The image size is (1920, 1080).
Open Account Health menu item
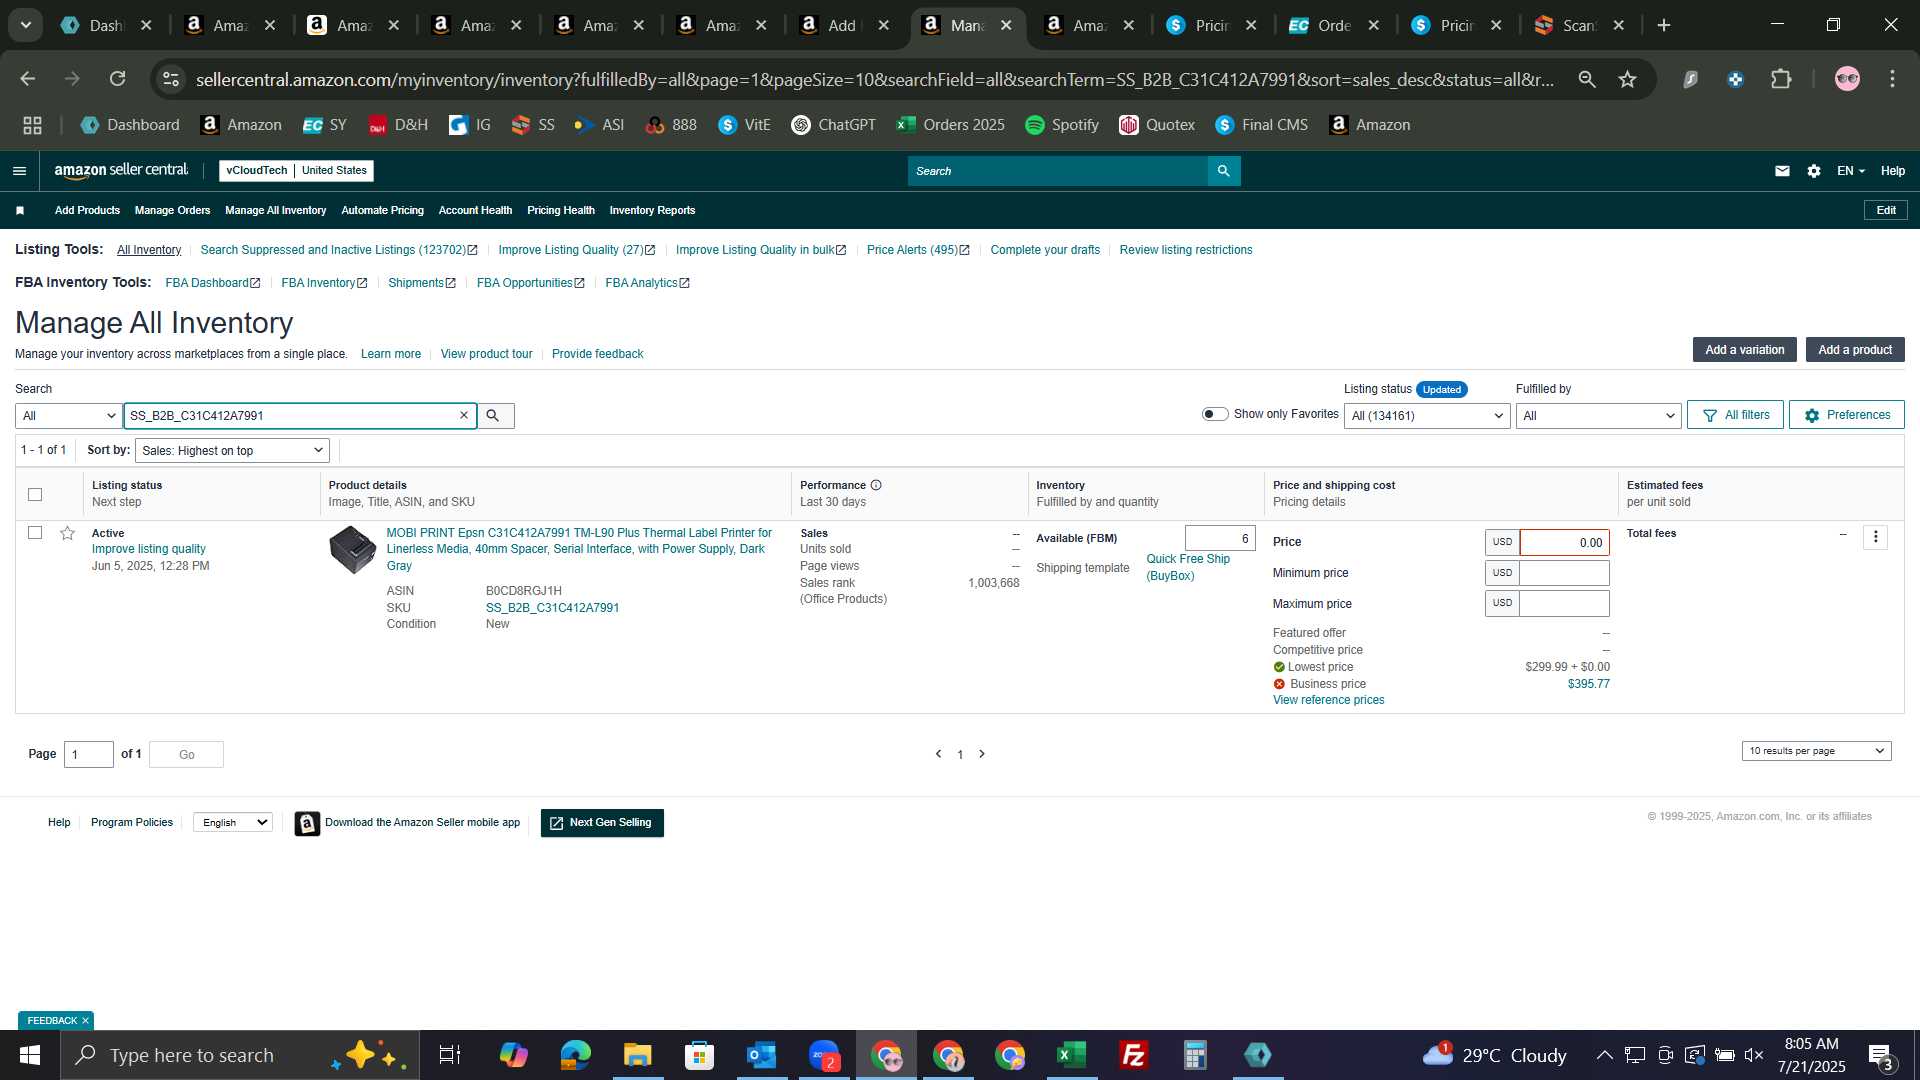(x=475, y=211)
